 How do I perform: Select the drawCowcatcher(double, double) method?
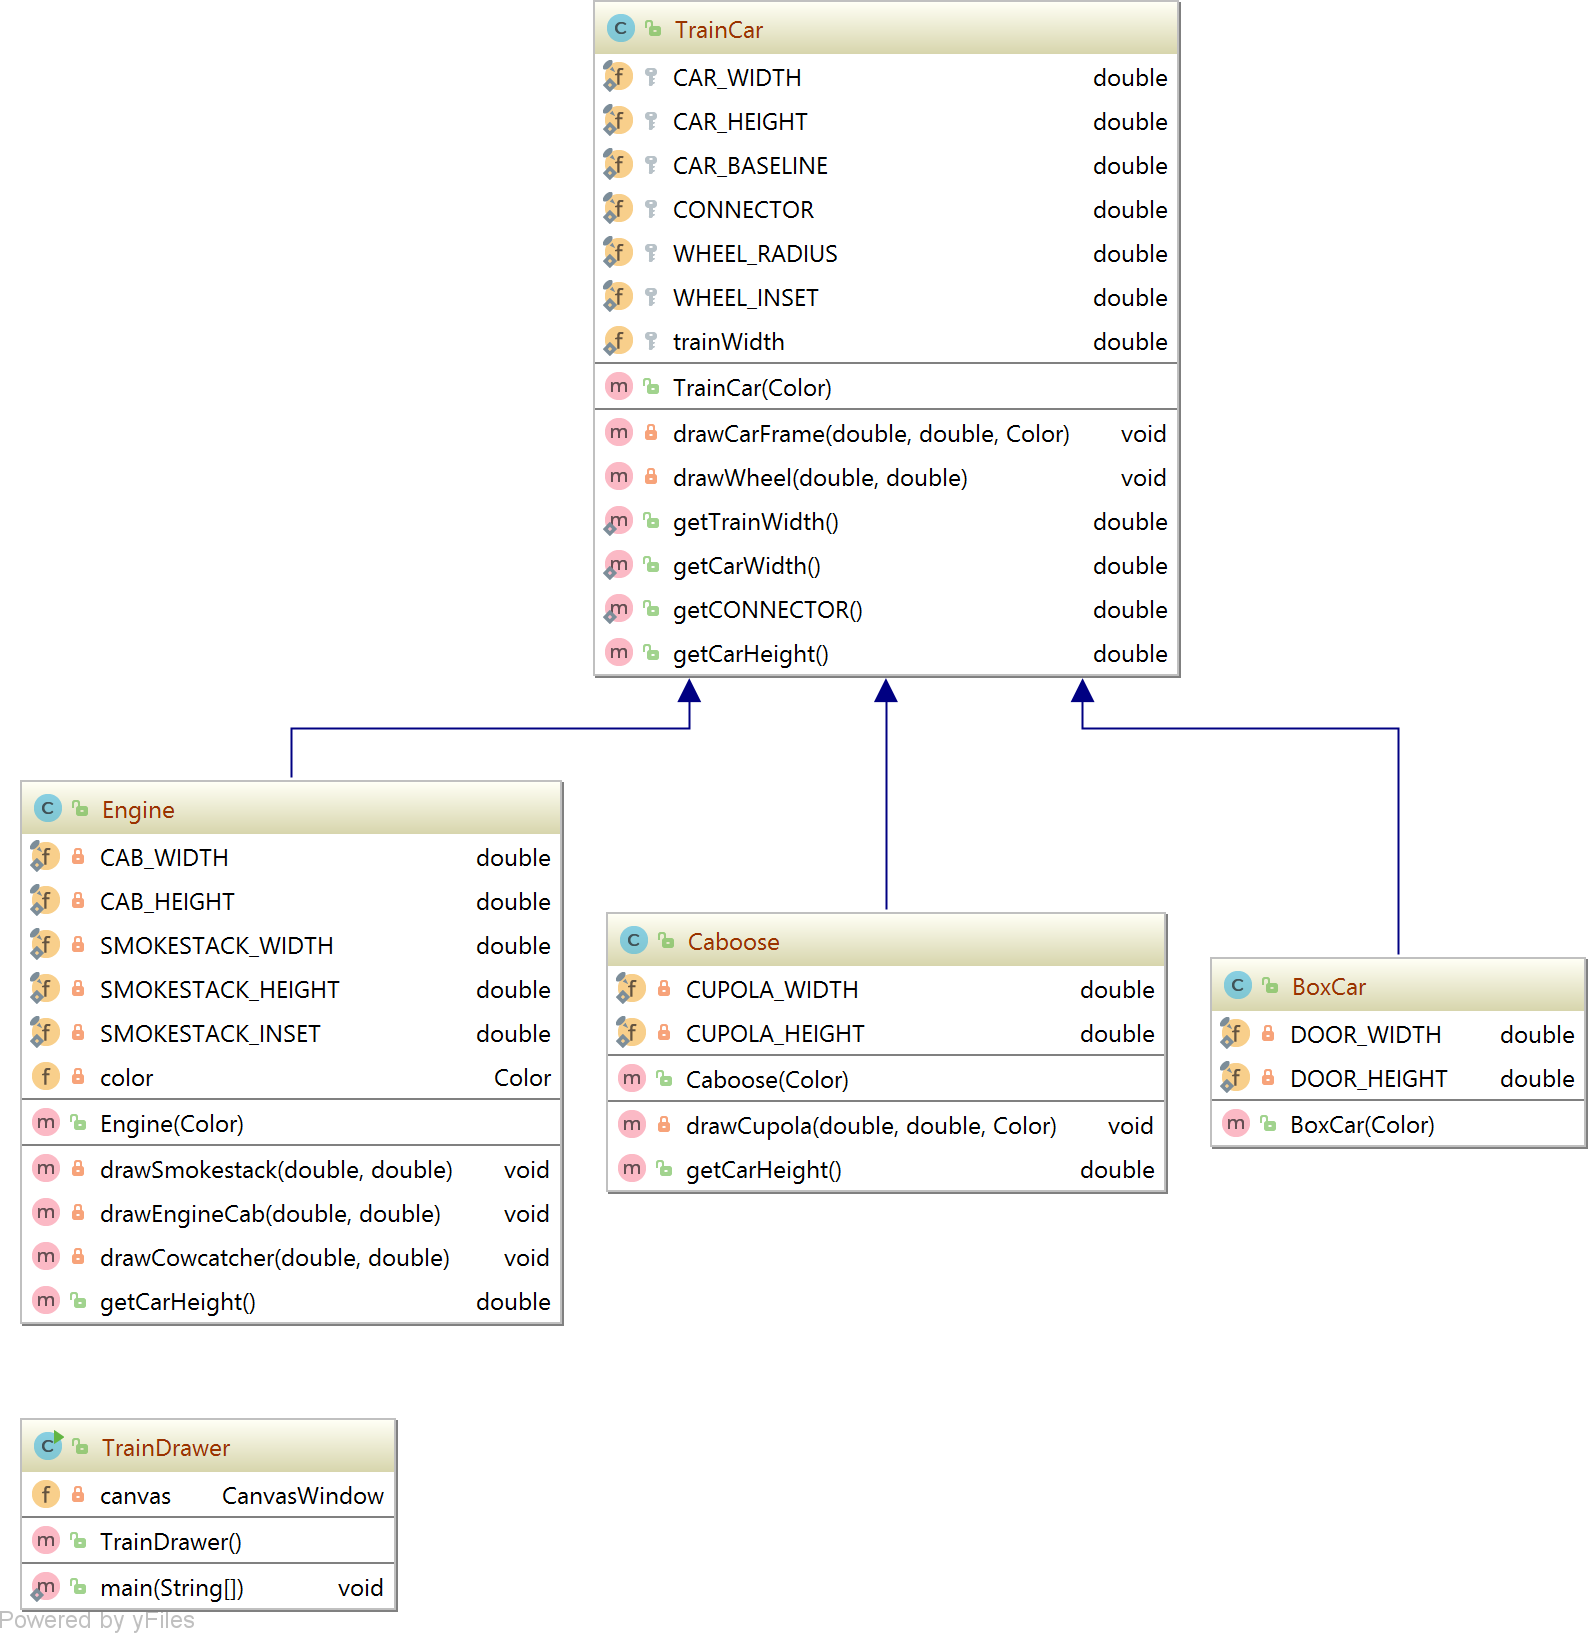click(274, 1257)
